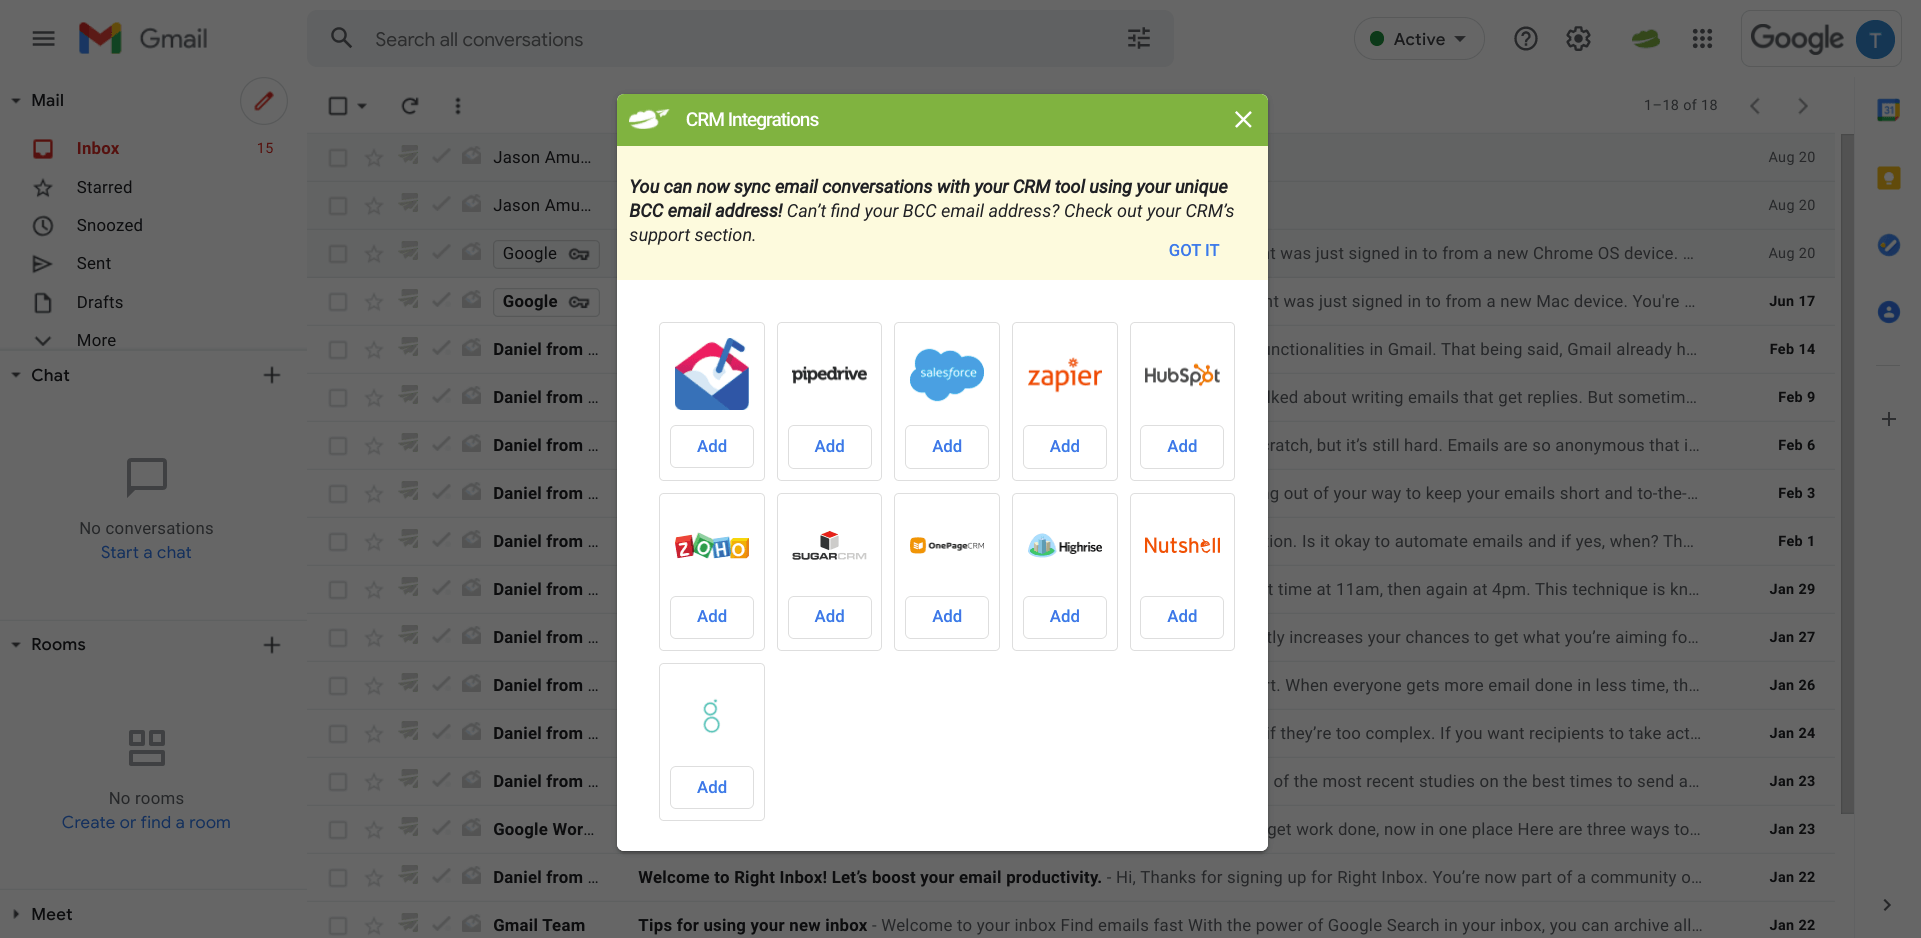Toggle the select-all checkbox in toolbar
This screenshot has height=938, width=1921.
pos(338,106)
